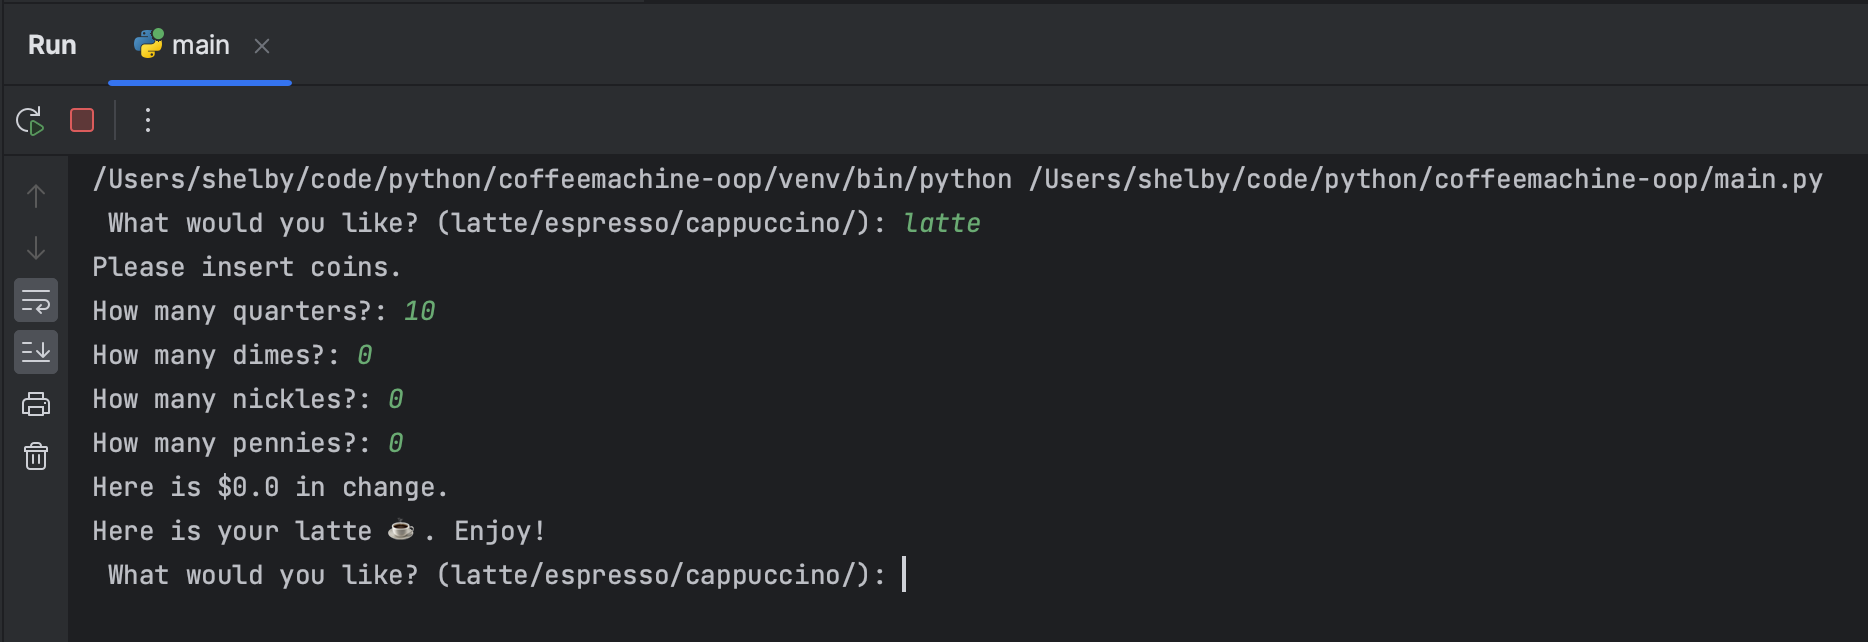Click the up arrow navigation icon
Image resolution: width=1868 pixels, height=642 pixels.
[35, 196]
